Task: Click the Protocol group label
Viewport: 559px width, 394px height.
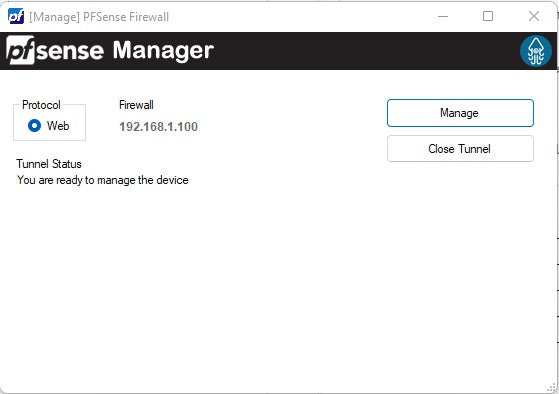Action: click(41, 105)
